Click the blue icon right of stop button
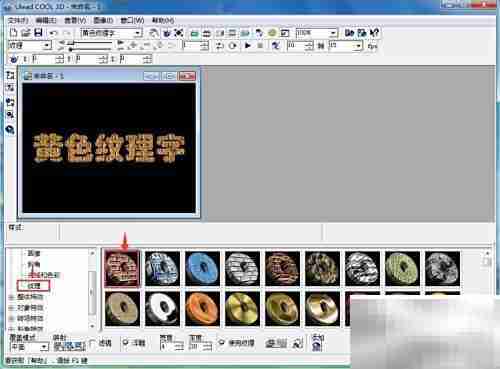Image resolution: width=500 pixels, height=369 pixels. [276, 45]
